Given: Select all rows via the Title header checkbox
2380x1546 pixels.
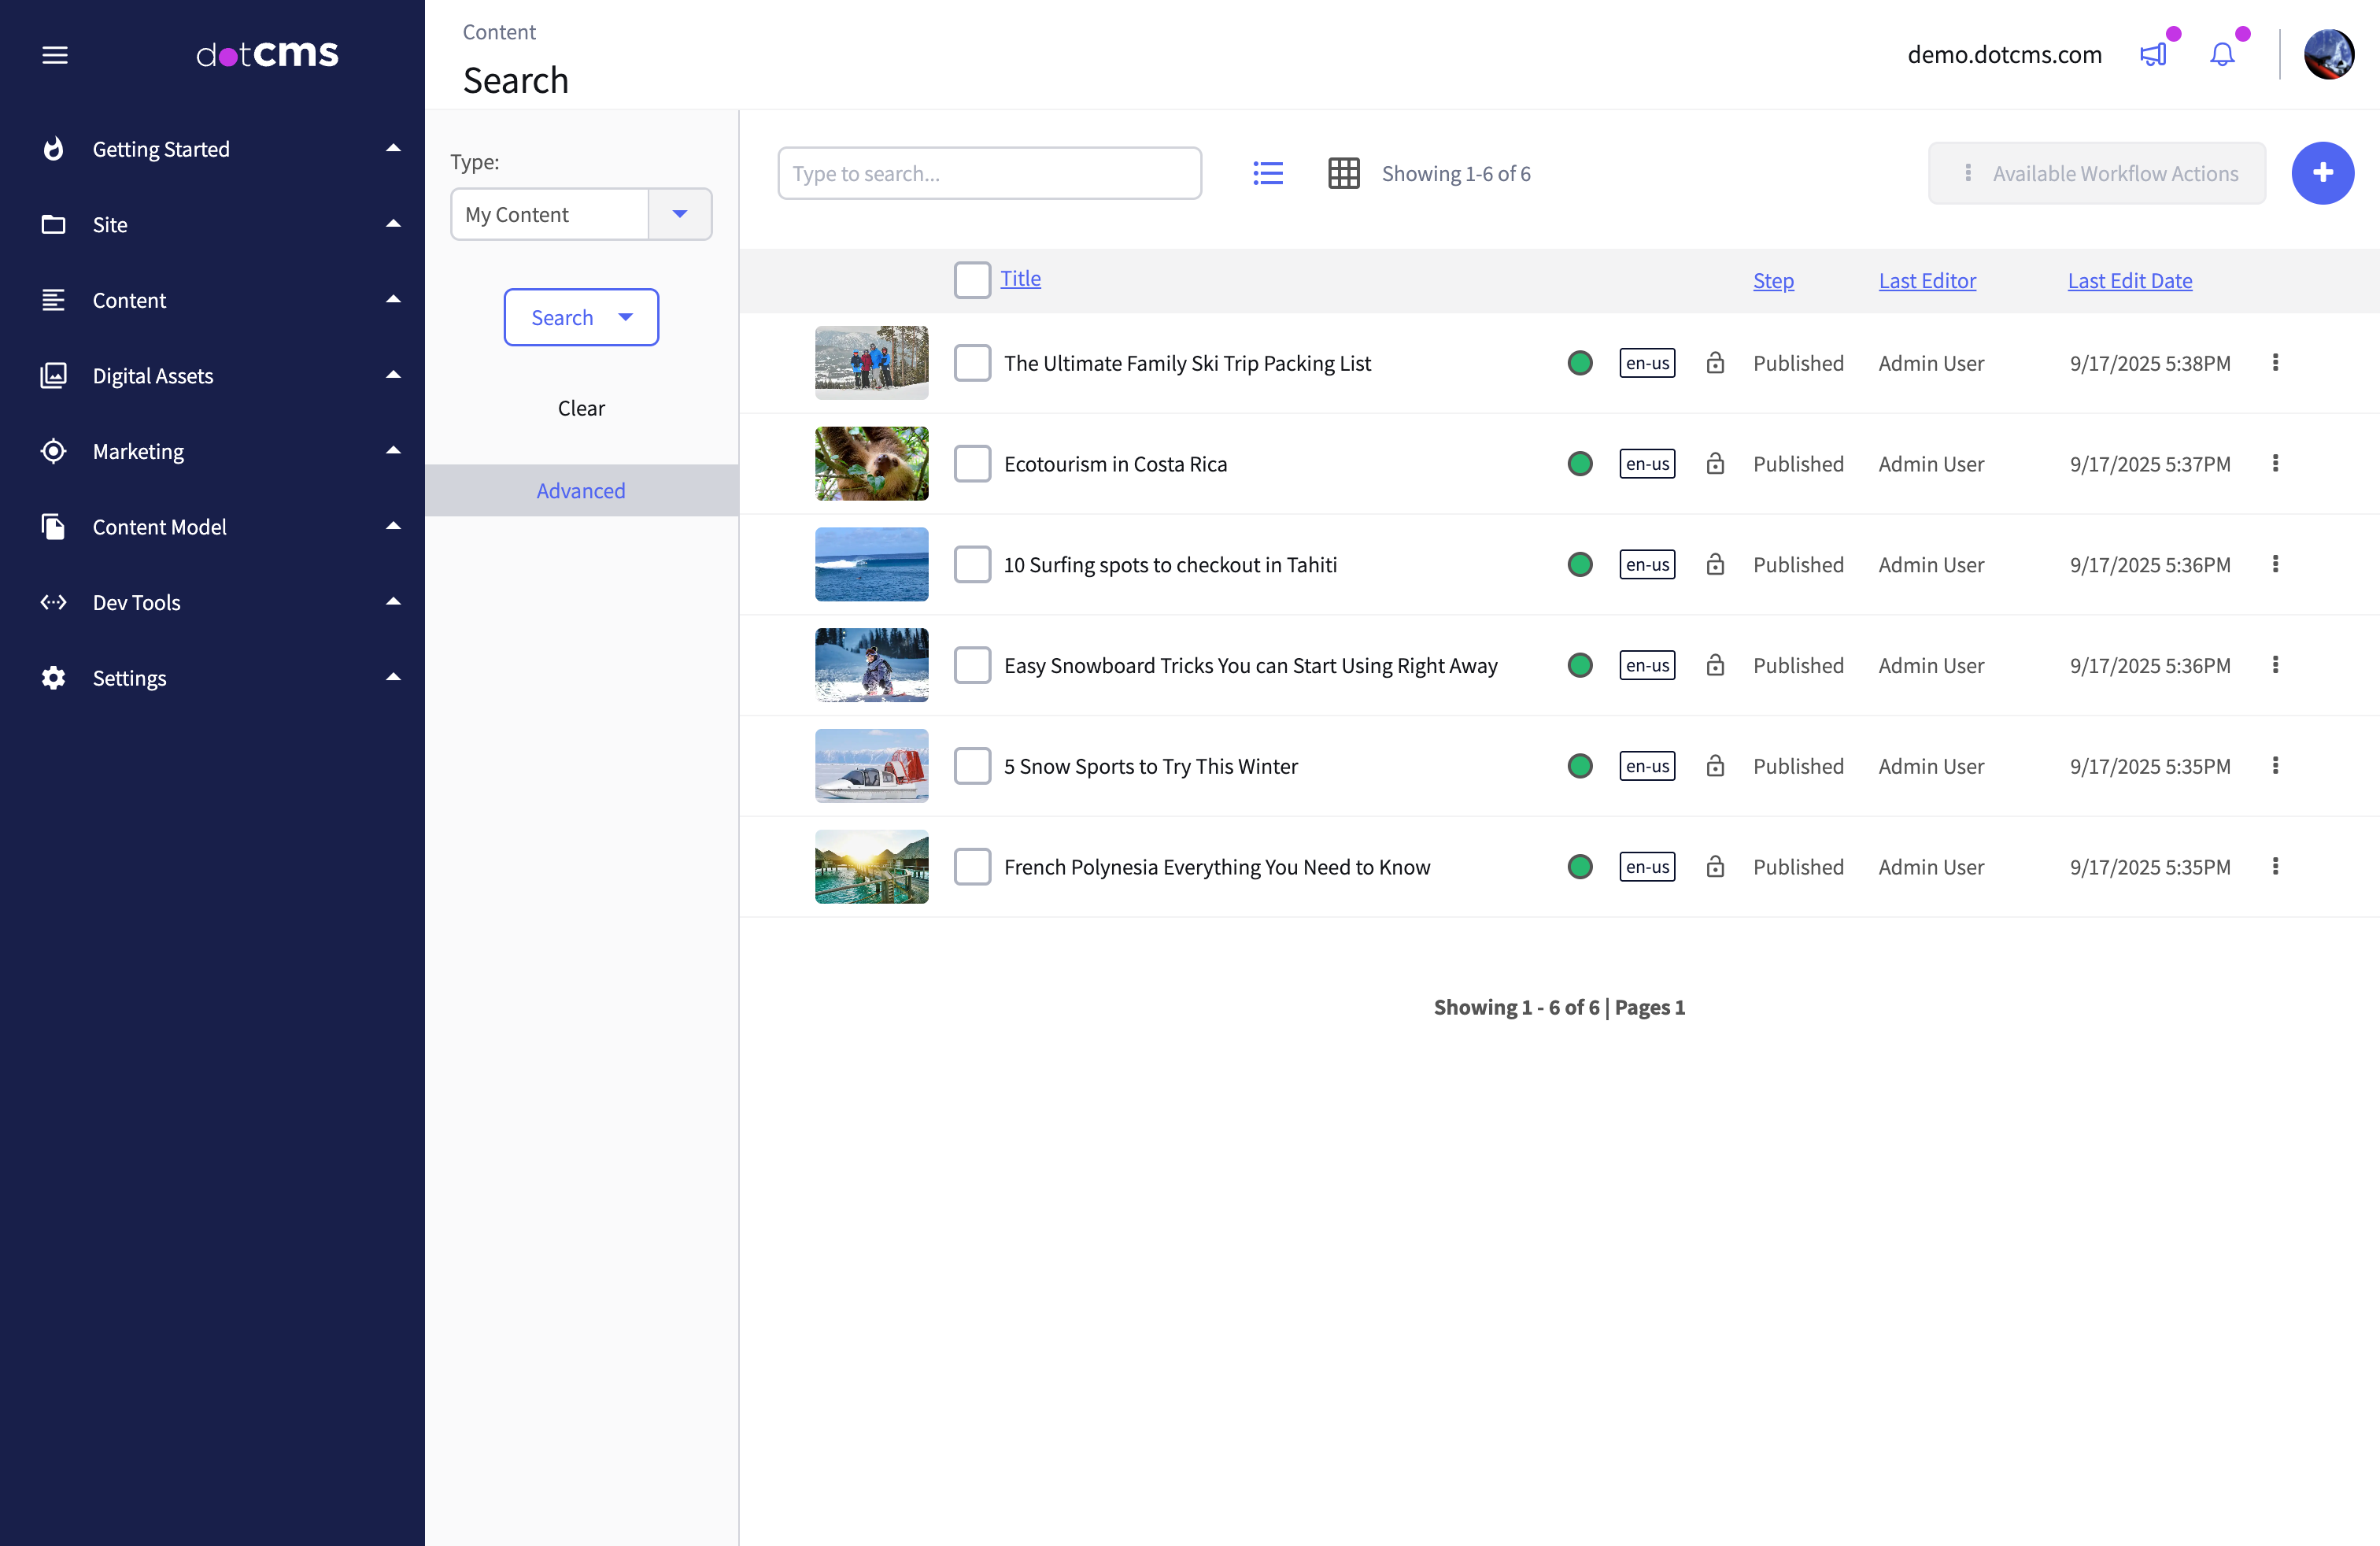Looking at the screenshot, I should 971,280.
